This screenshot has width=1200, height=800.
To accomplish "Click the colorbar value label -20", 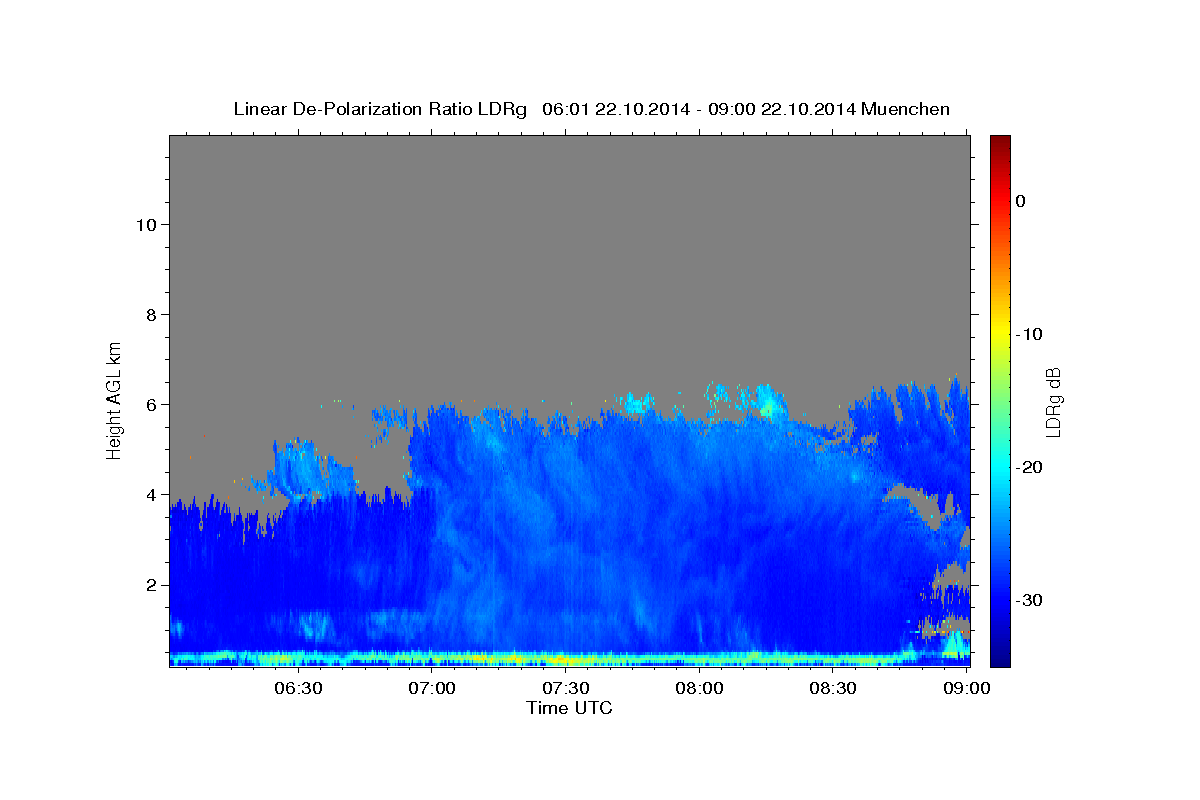I will (x=1029, y=467).
